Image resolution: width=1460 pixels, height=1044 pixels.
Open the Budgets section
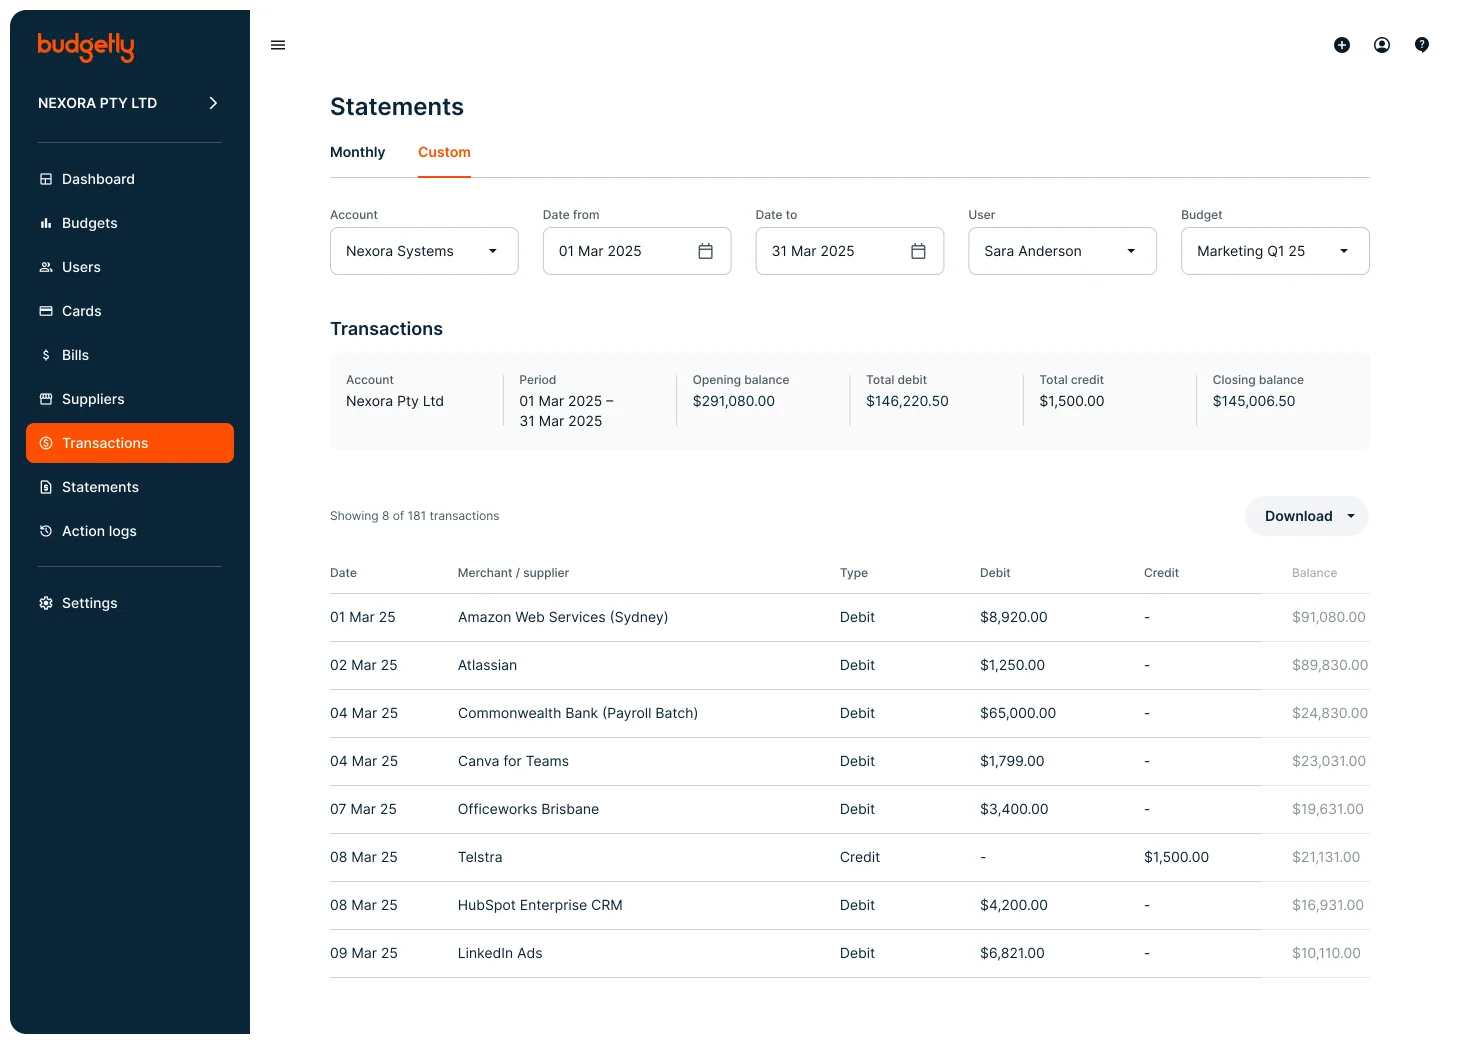tap(90, 223)
